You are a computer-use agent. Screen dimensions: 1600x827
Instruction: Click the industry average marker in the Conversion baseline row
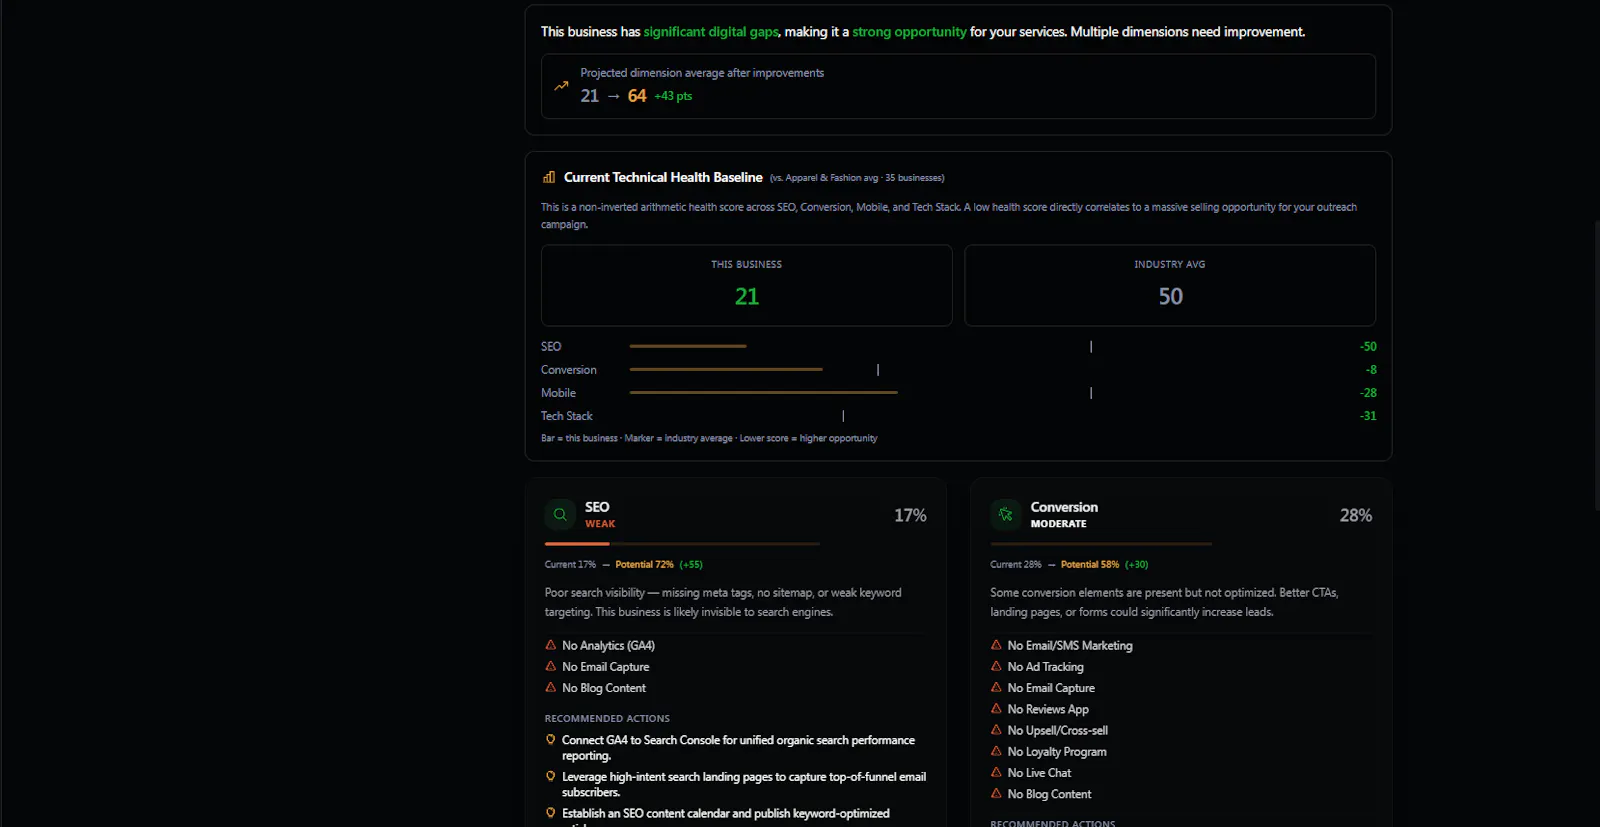pos(878,370)
